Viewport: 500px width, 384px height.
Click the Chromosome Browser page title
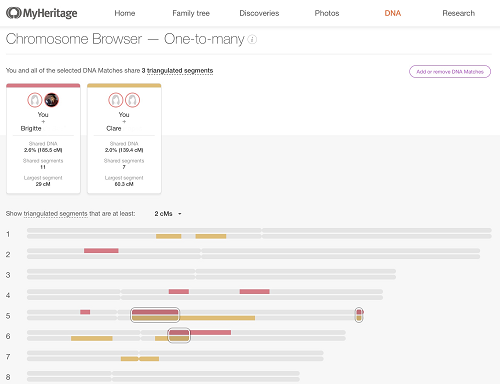coord(125,39)
